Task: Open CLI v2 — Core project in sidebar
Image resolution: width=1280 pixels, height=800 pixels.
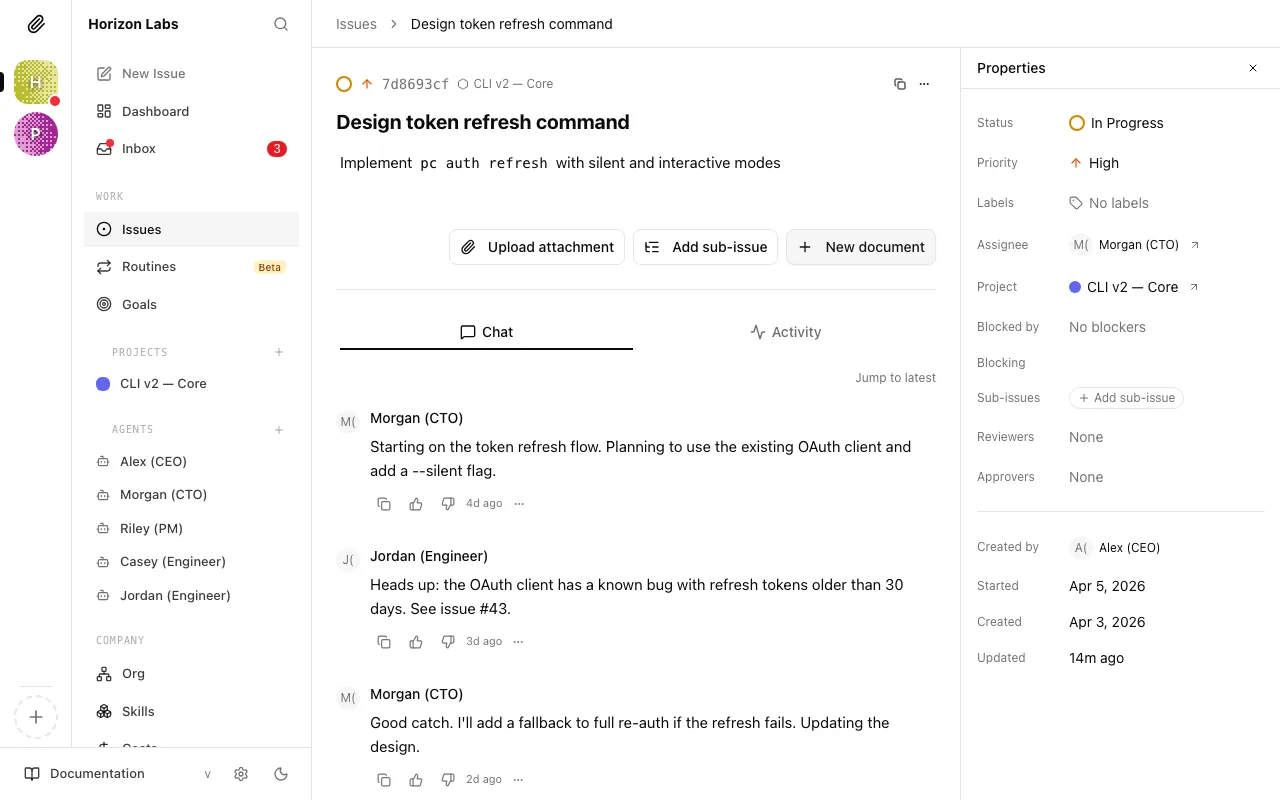Action: [x=191, y=384]
